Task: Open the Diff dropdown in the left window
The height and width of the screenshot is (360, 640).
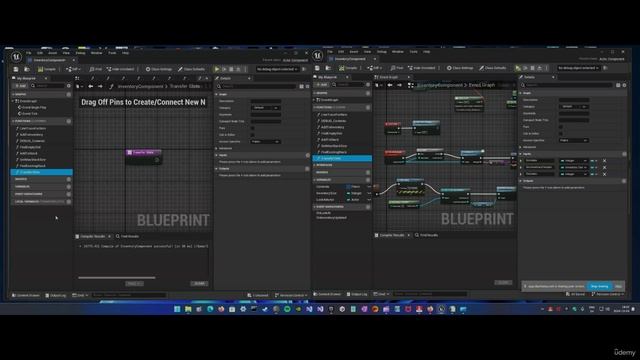Action: pyautogui.click(x=73, y=69)
